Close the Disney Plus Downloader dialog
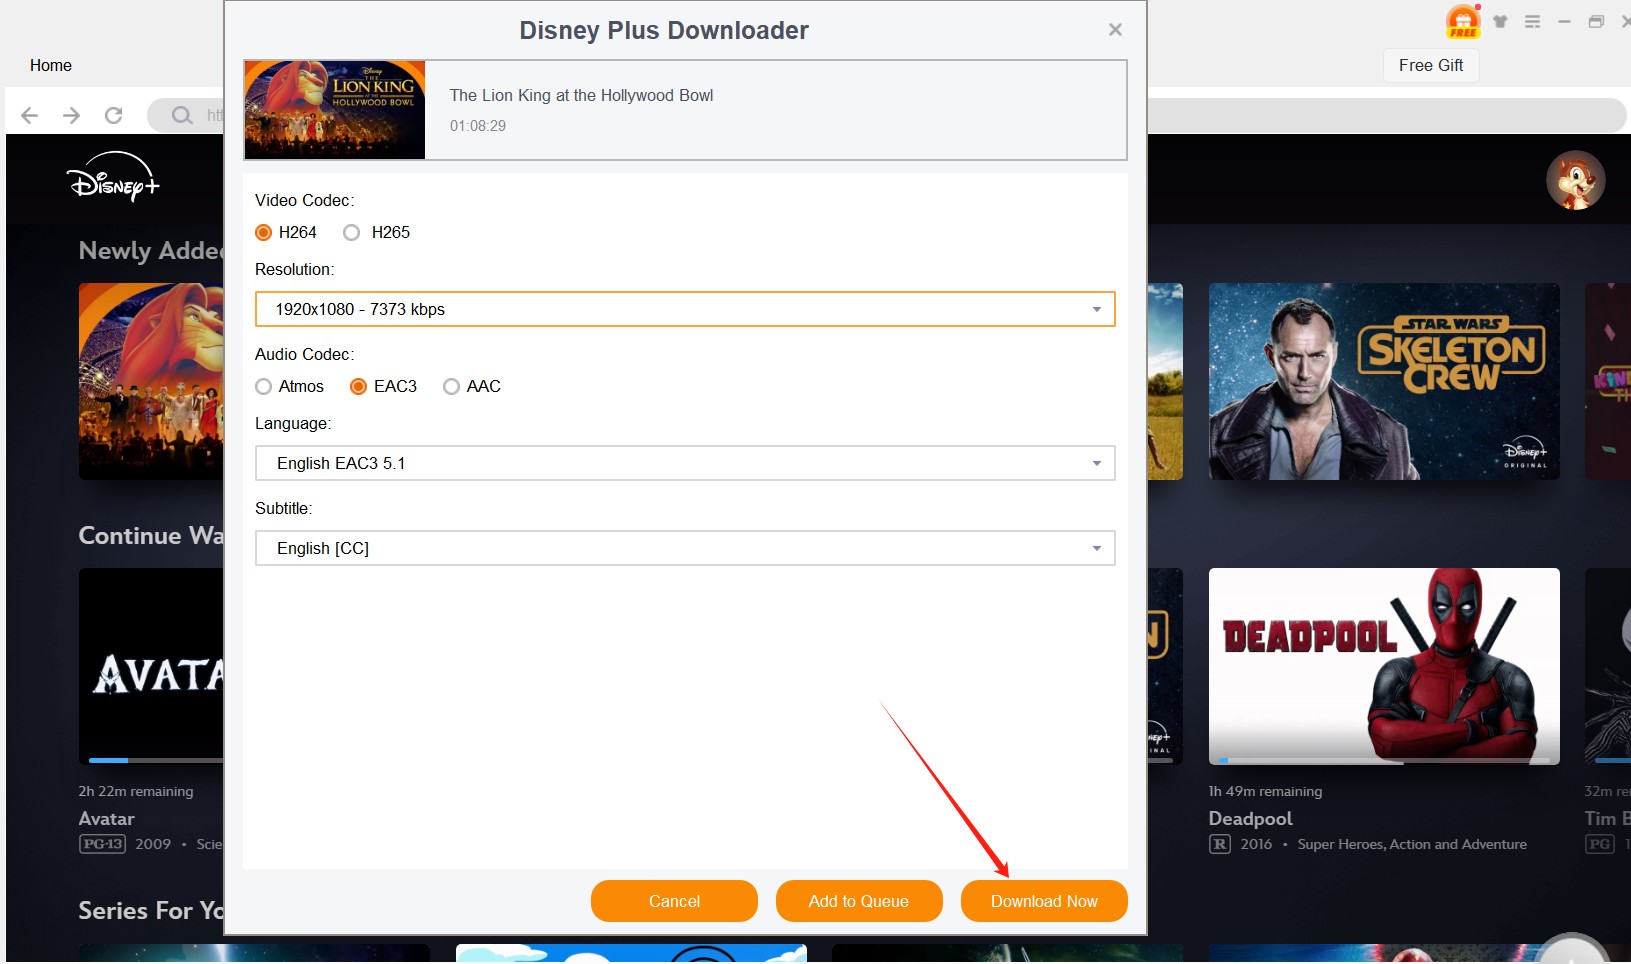 pos(1115,30)
